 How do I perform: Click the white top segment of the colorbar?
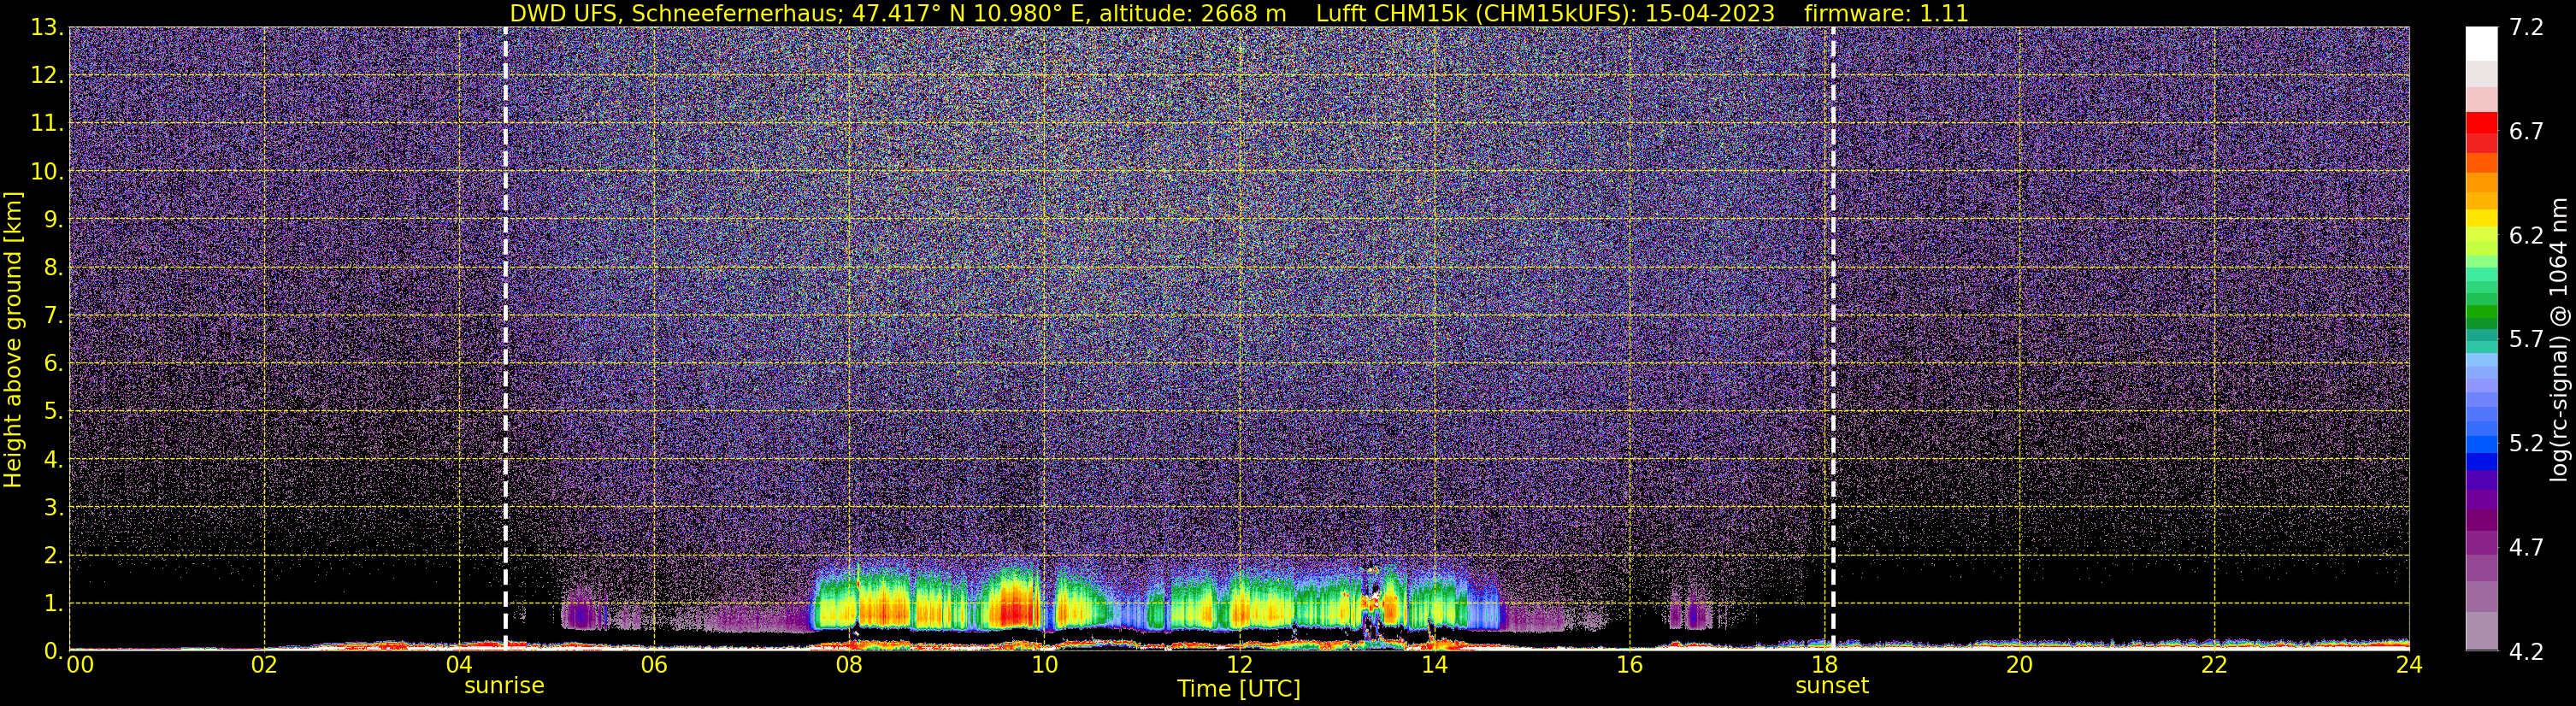tap(2481, 44)
